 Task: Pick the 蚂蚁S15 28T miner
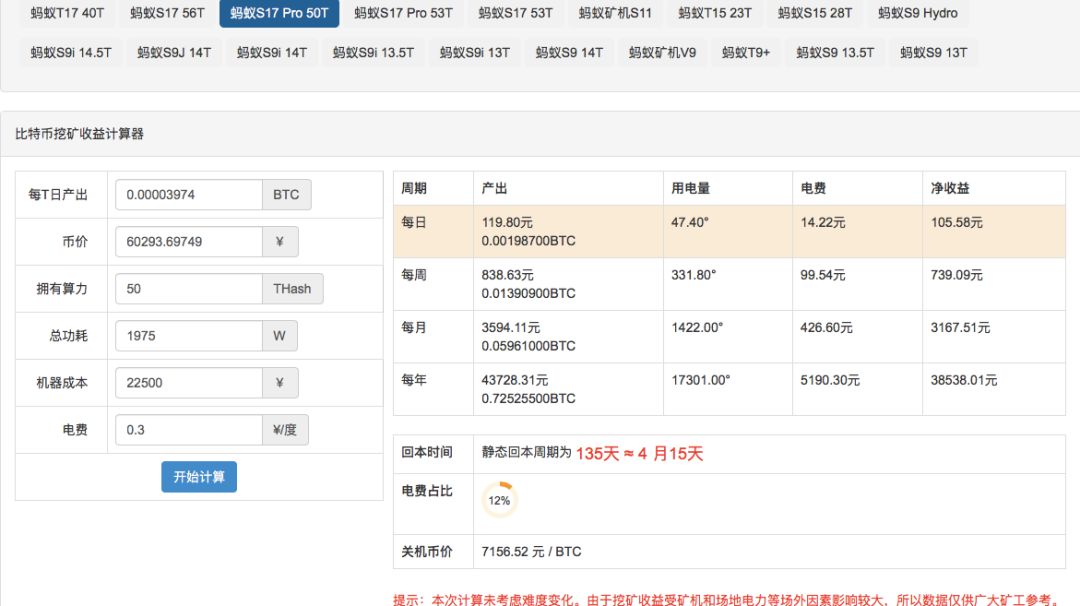pyautogui.click(x=815, y=13)
